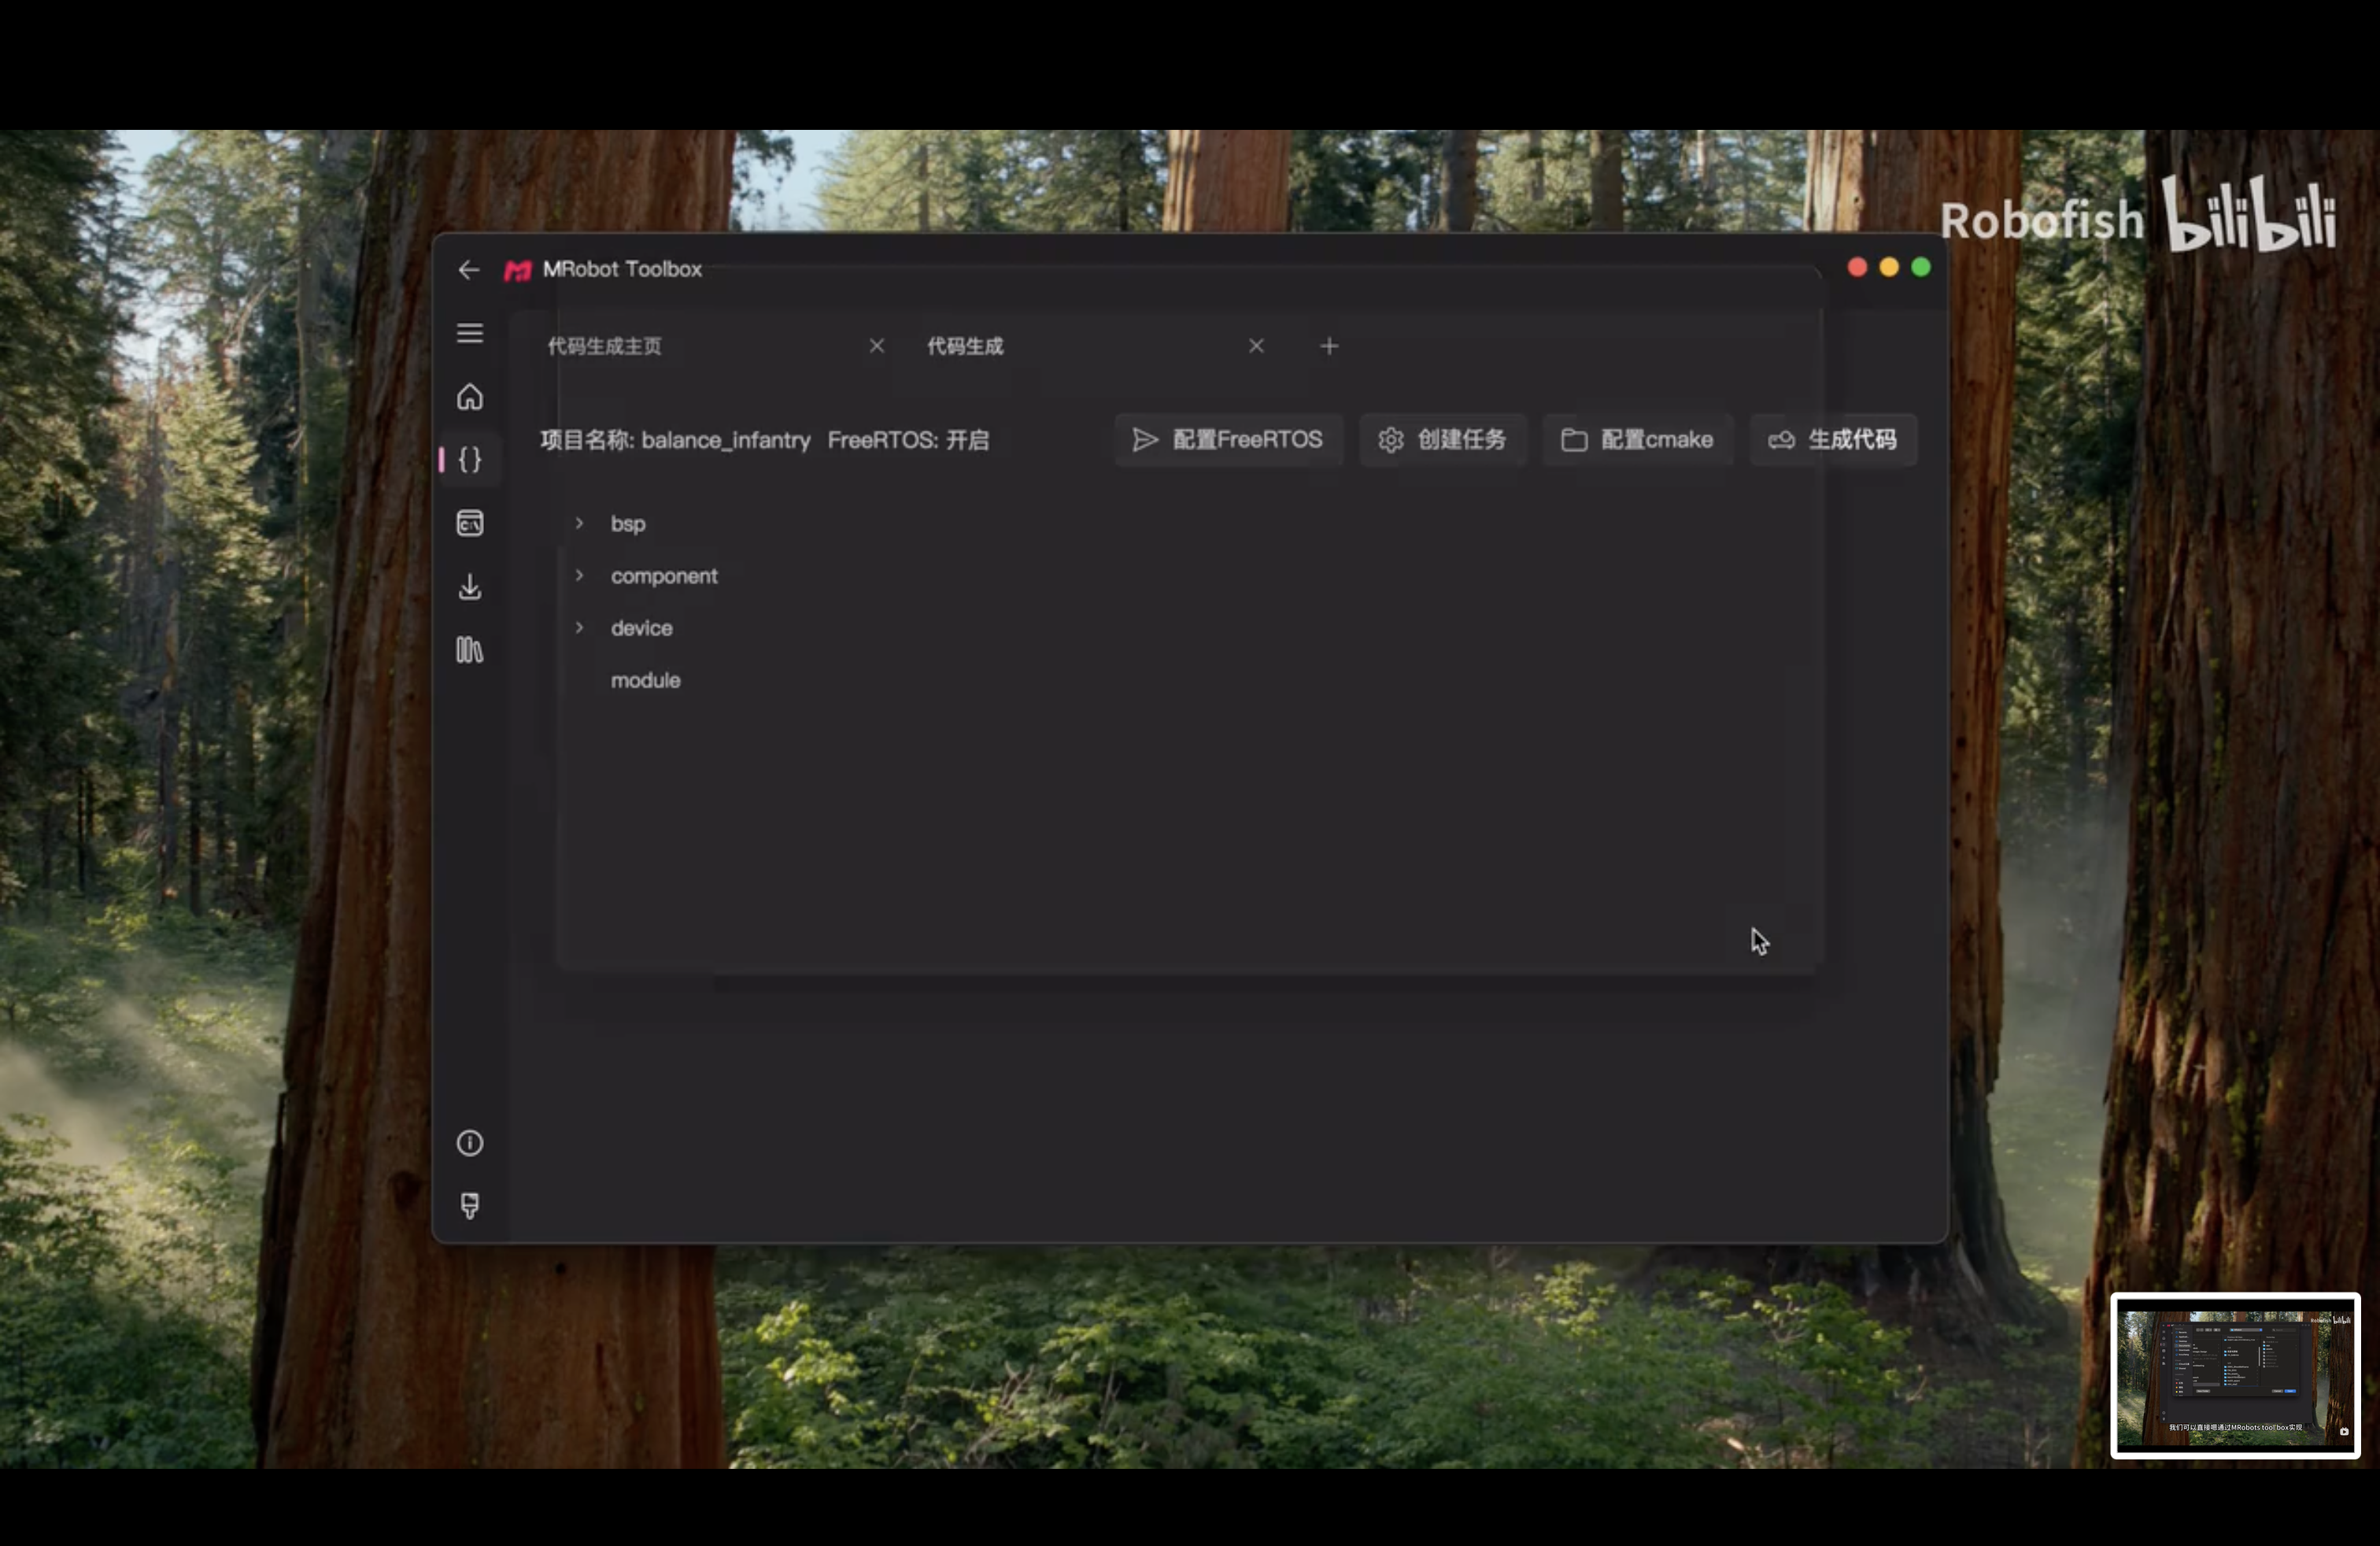2380x1546 pixels.
Task: Expand the bsp tree folder
Action: click(x=579, y=523)
